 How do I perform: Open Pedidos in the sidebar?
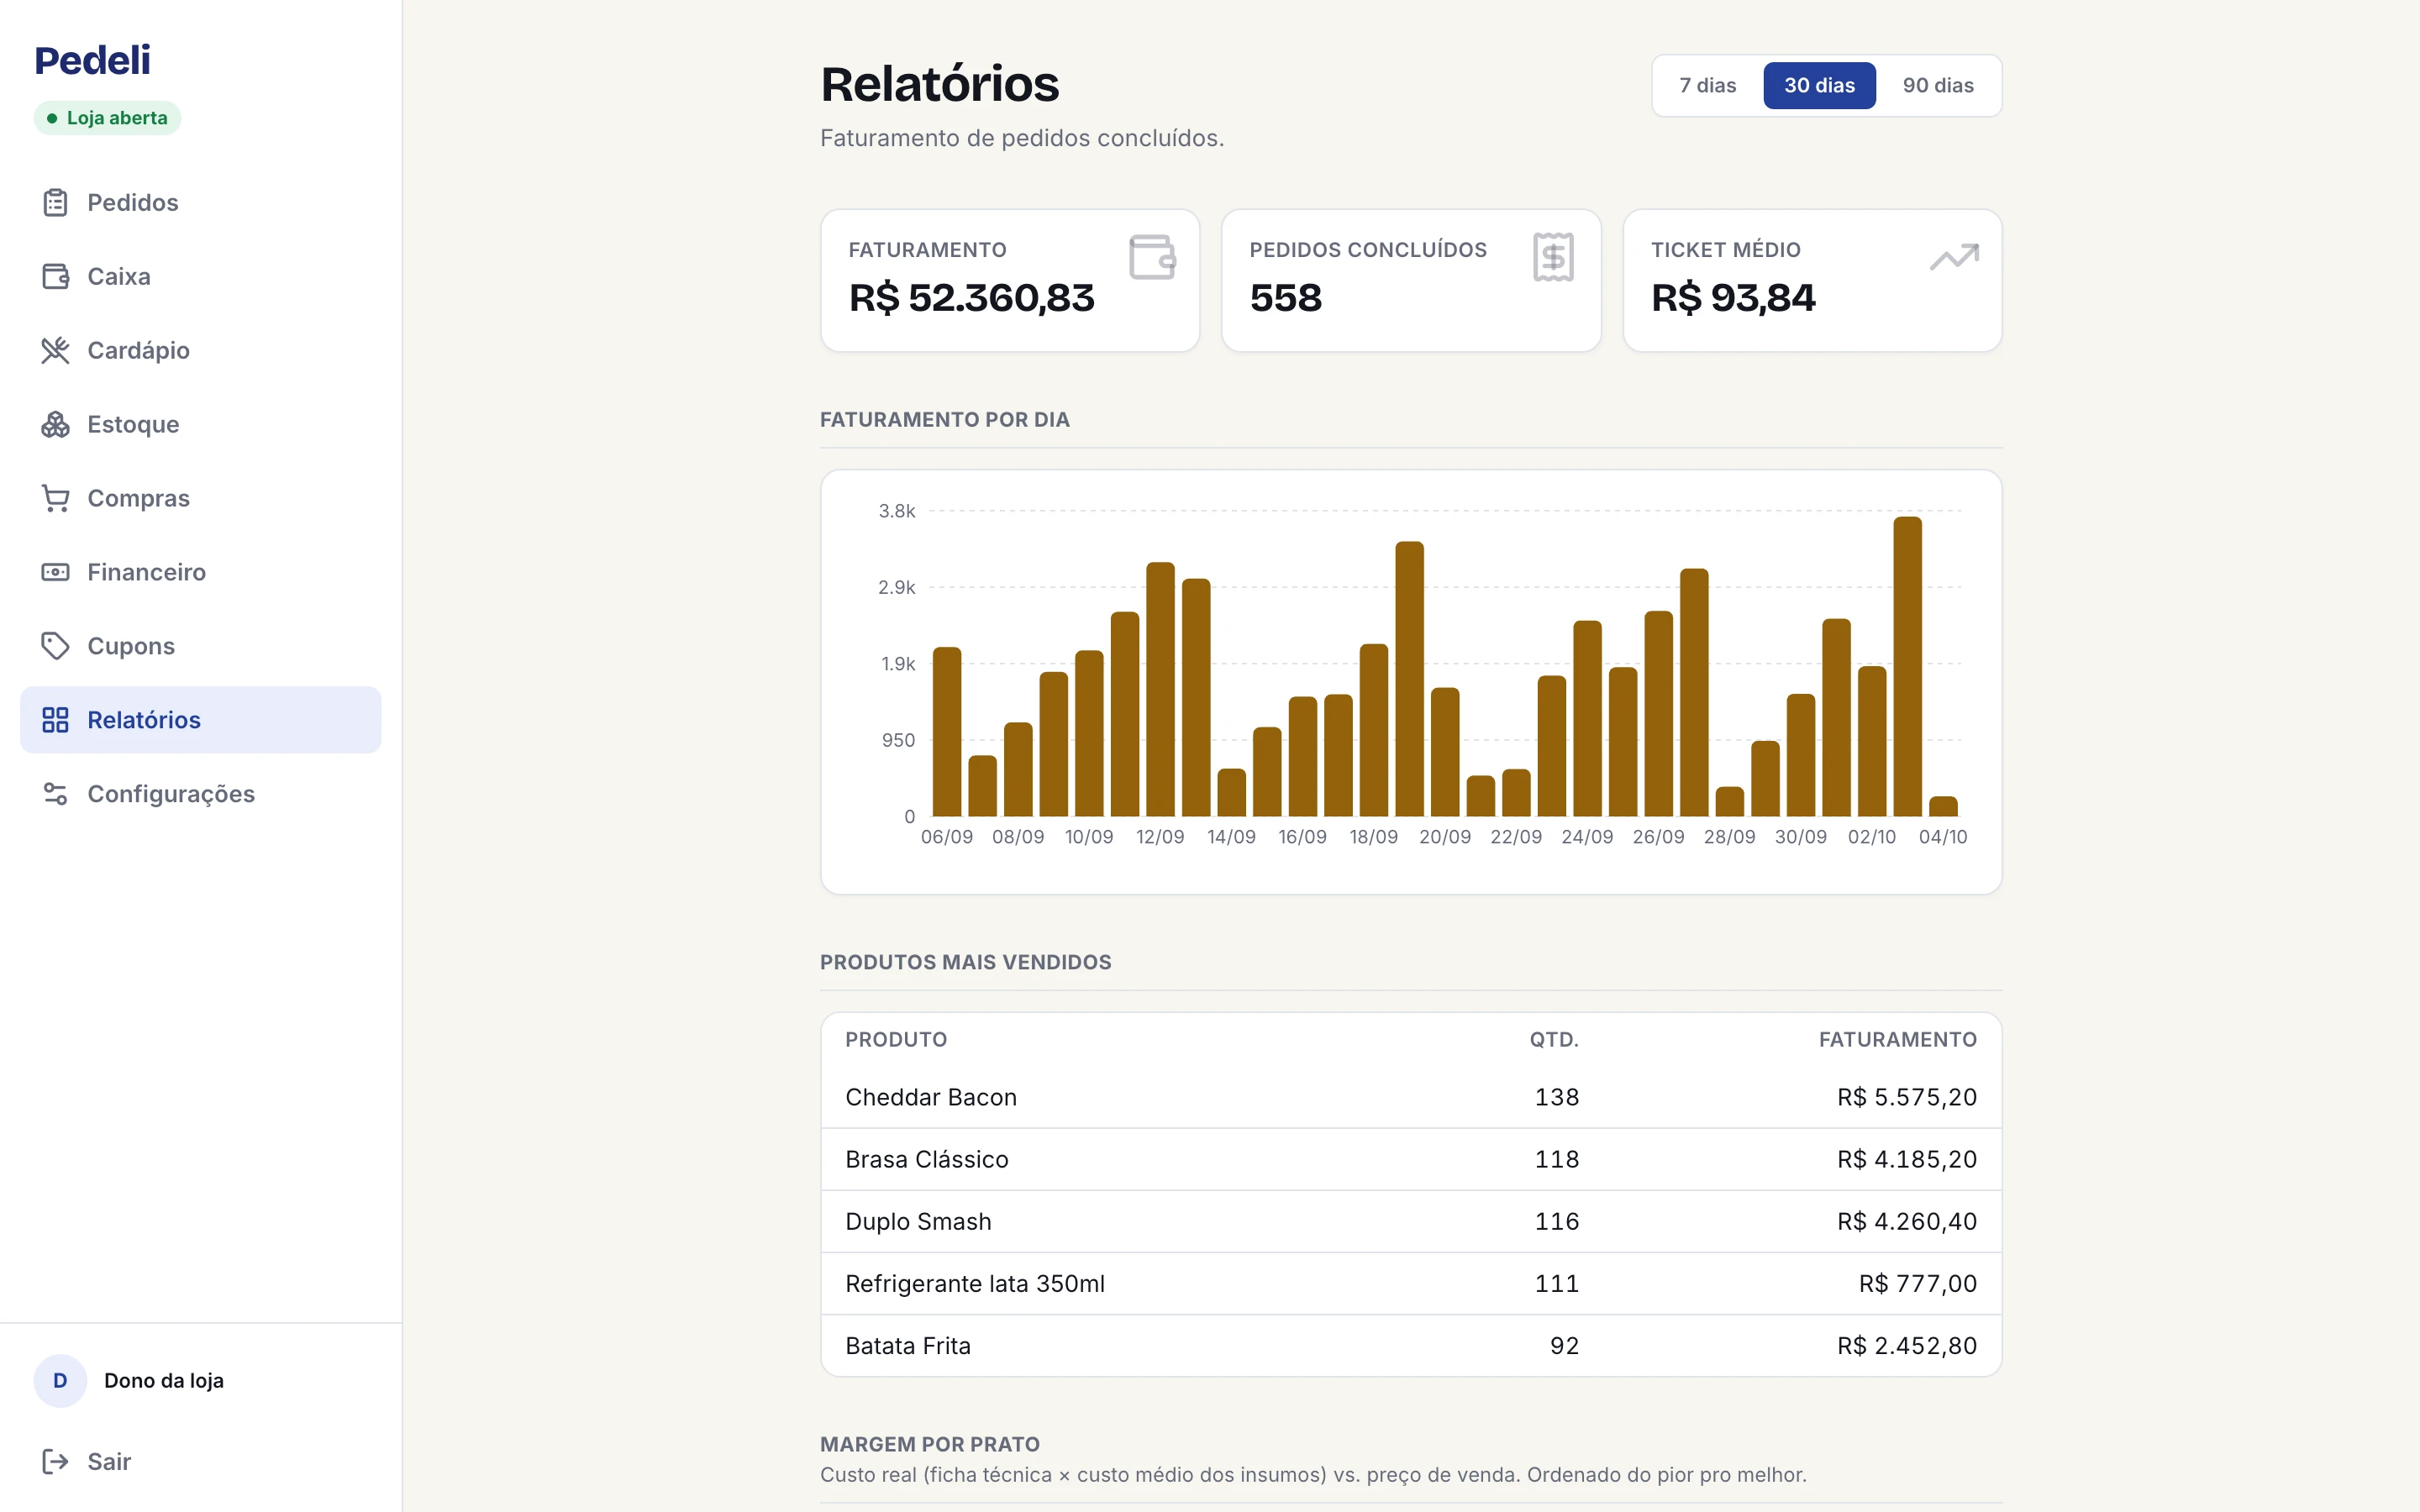coord(200,202)
